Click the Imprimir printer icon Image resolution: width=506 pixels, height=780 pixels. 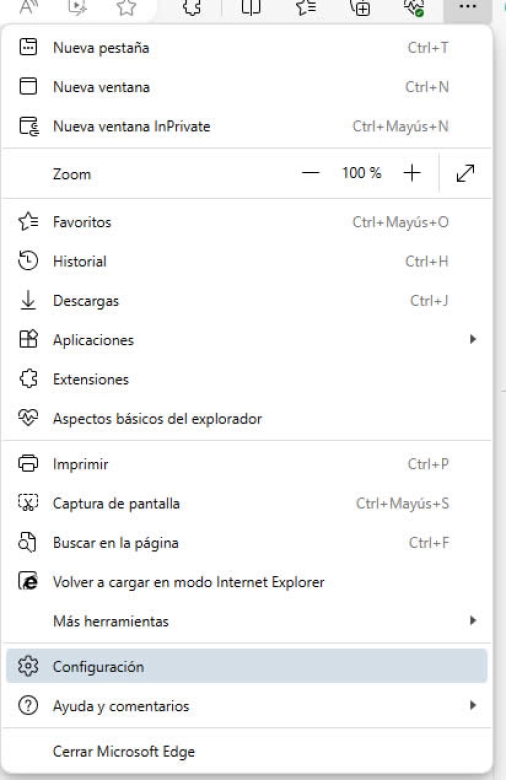click(28, 464)
